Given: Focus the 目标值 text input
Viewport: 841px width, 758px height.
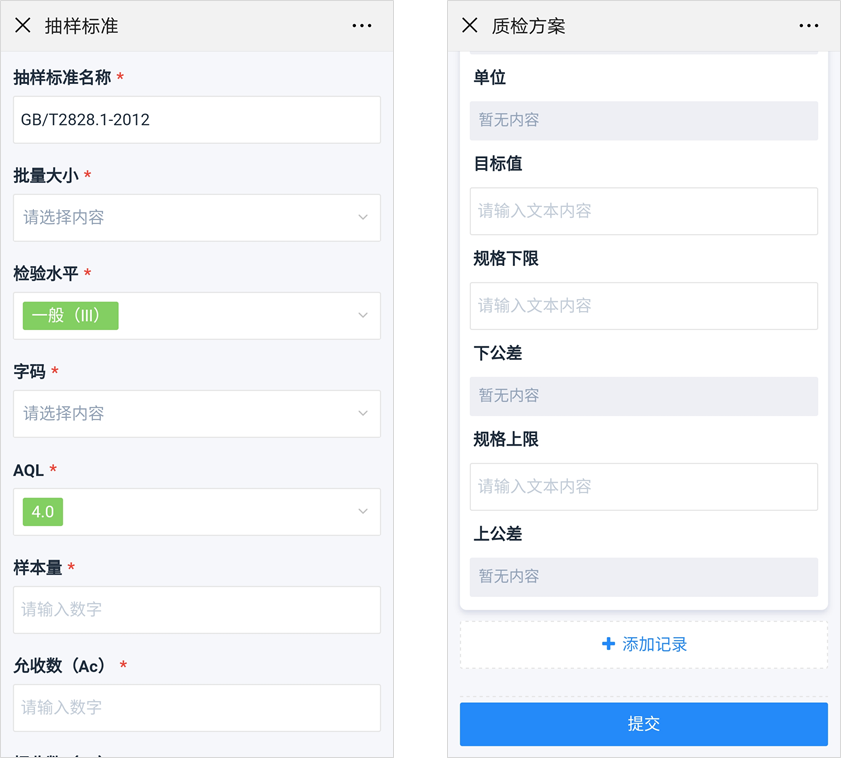Looking at the screenshot, I should (x=644, y=211).
